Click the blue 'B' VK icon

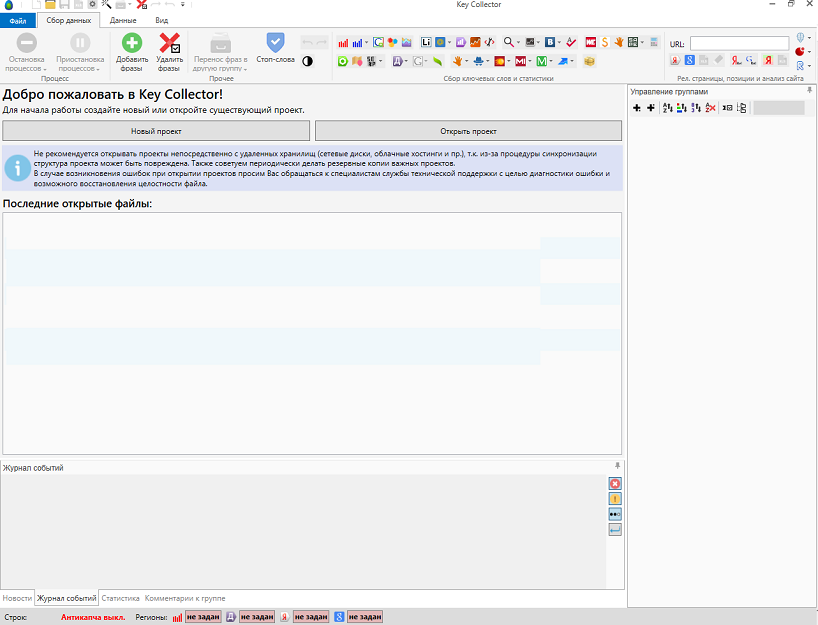point(550,42)
